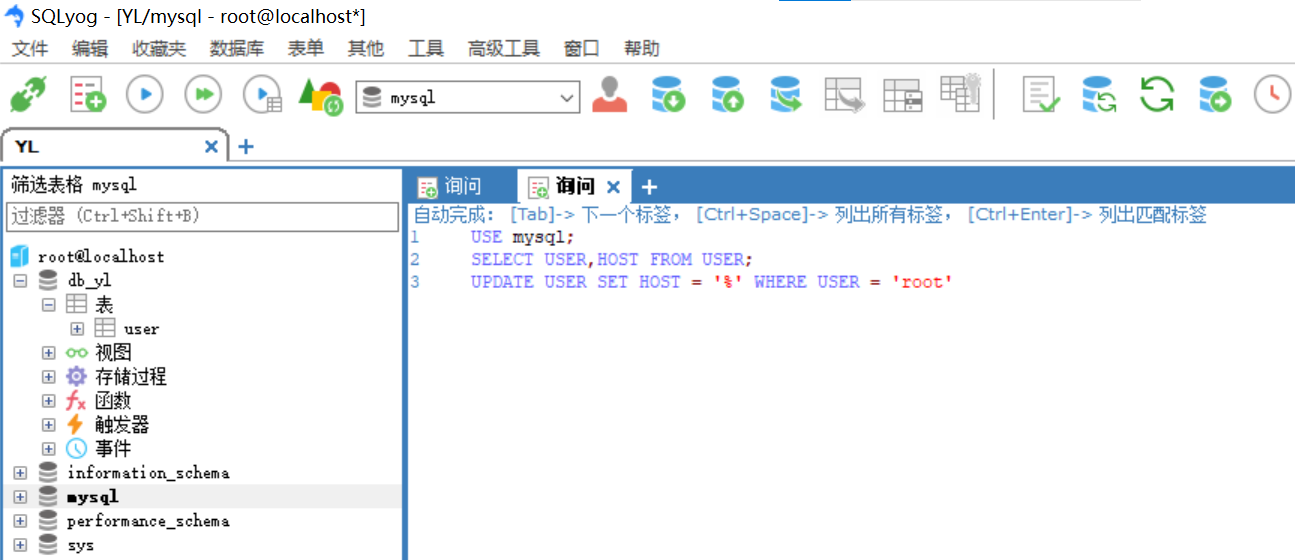Click the 函数 fx icon
This screenshot has height=560, width=1295.
[76, 400]
